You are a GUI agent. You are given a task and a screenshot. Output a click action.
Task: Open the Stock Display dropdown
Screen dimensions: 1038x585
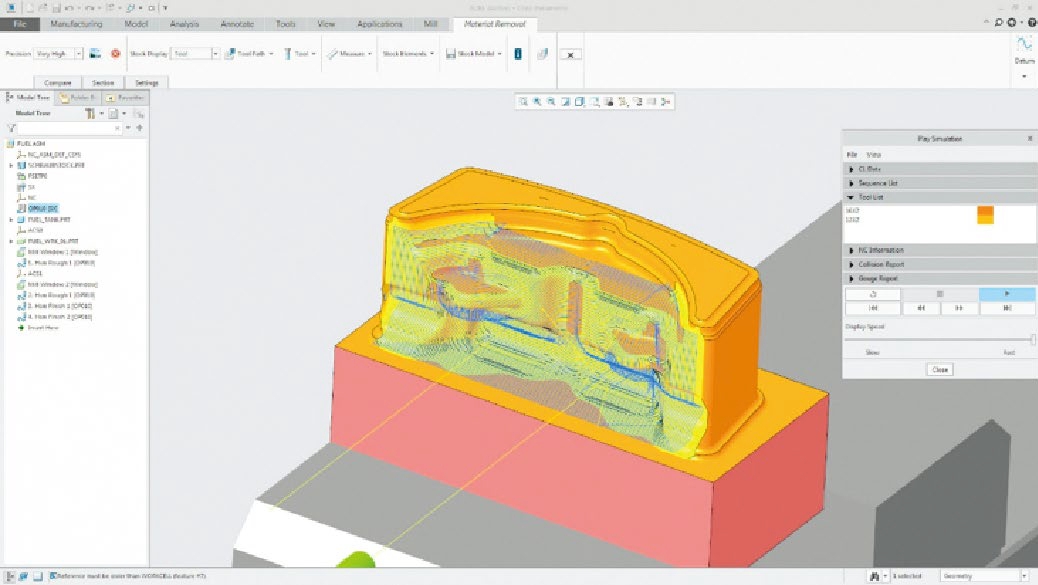coord(195,54)
